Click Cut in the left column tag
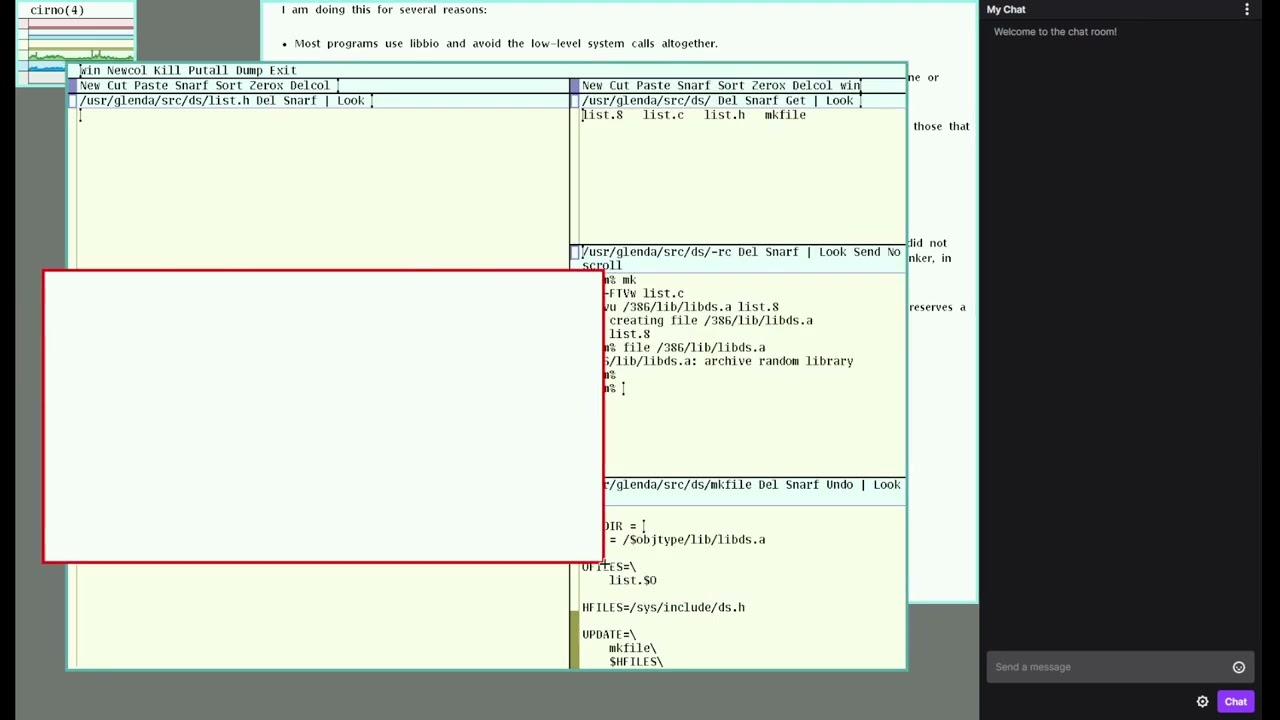This screenshot has height=720, width=1280. pos(117,86)
